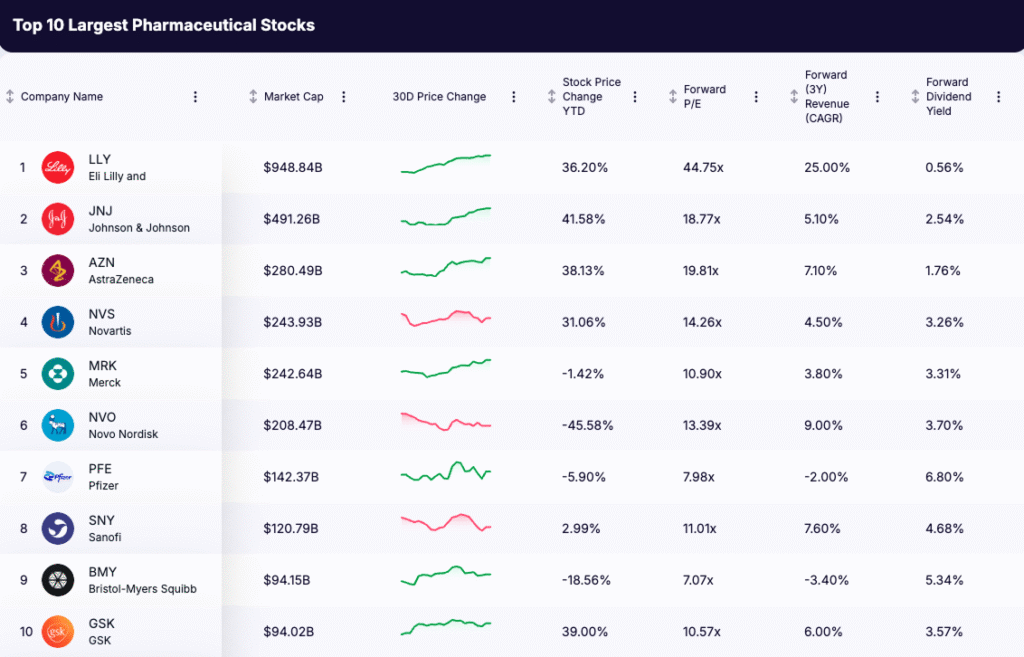Select the Johnson & Johnson logo icon
This screenshot has height=657, width=1024.
(x=57, y=219)
